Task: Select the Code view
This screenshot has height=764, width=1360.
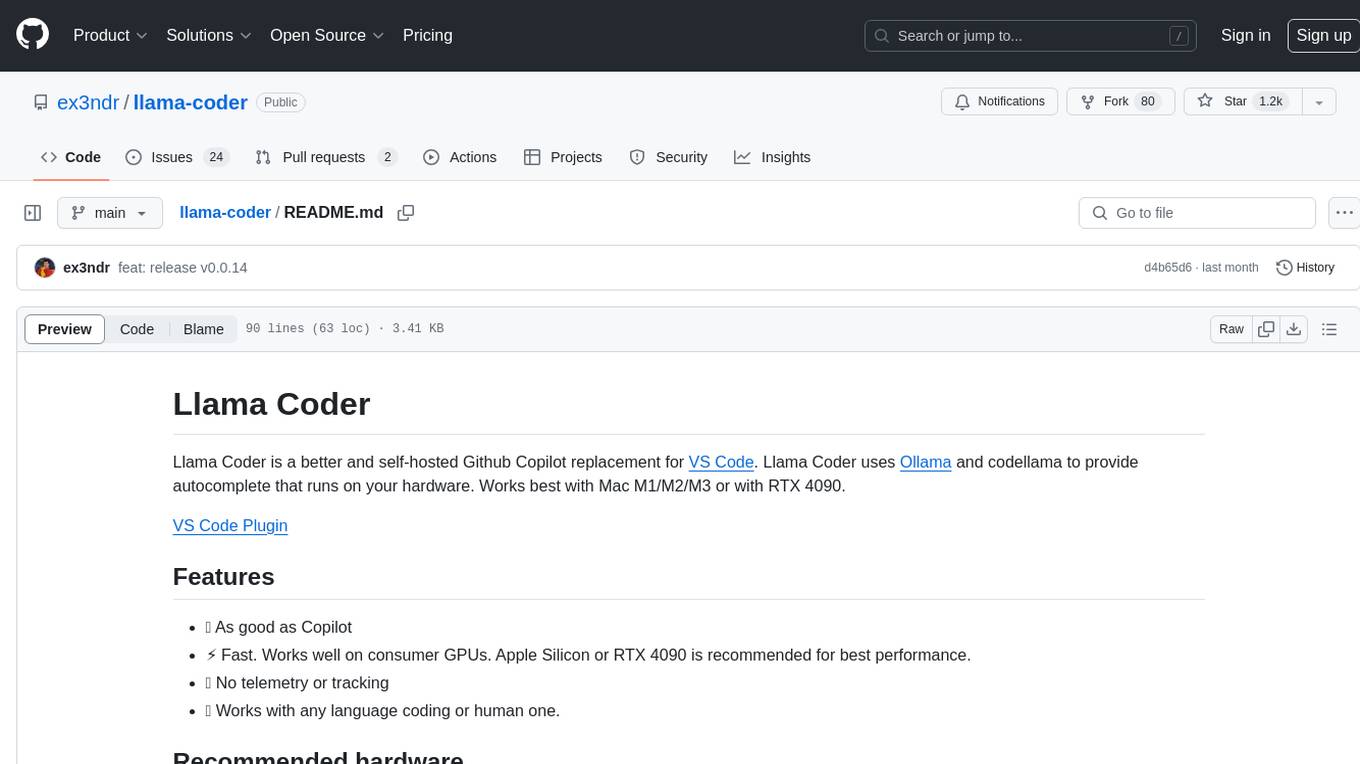Action: (x=137, y=329)
